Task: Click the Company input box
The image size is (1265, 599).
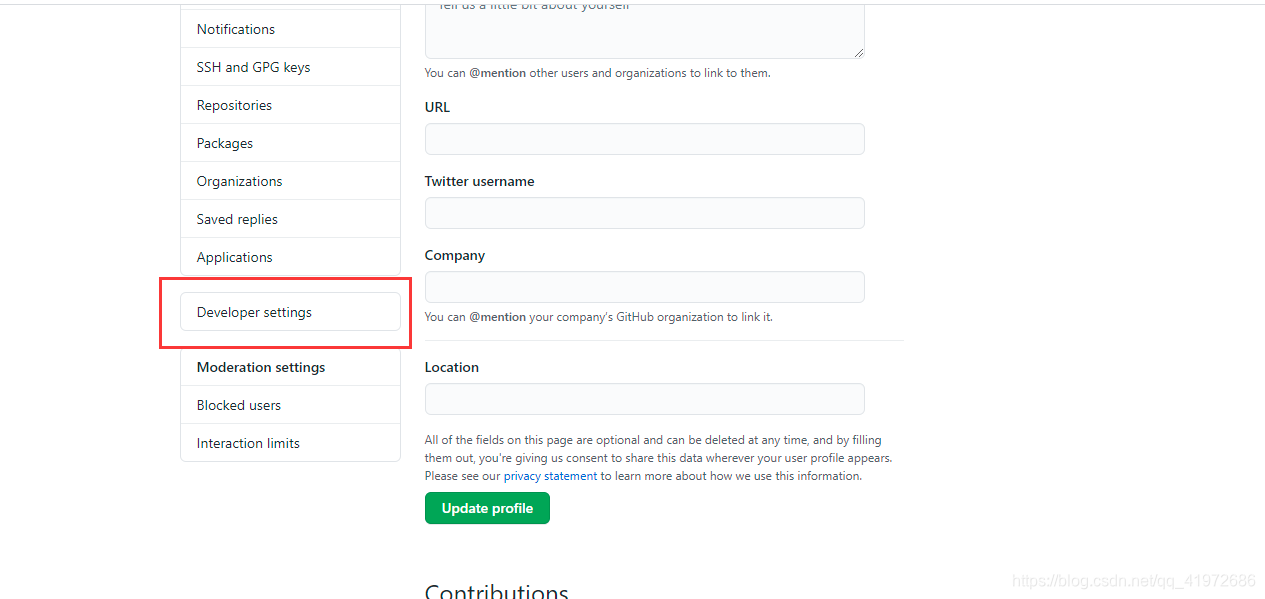Action: [644, 286]
